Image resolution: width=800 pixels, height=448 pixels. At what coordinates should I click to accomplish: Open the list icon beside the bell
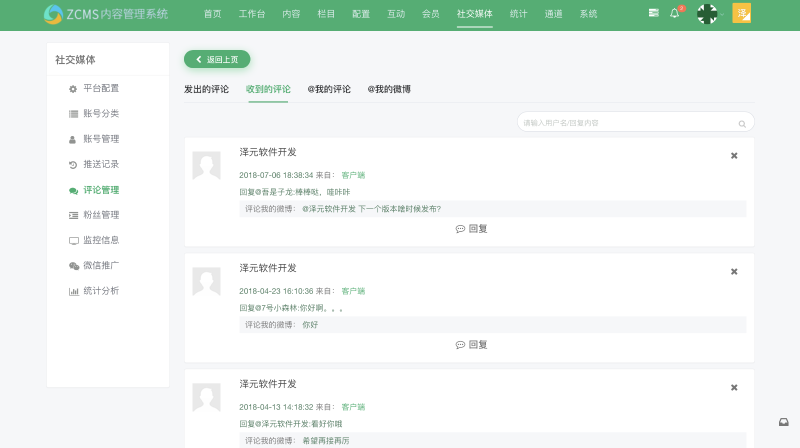point(654,13)
